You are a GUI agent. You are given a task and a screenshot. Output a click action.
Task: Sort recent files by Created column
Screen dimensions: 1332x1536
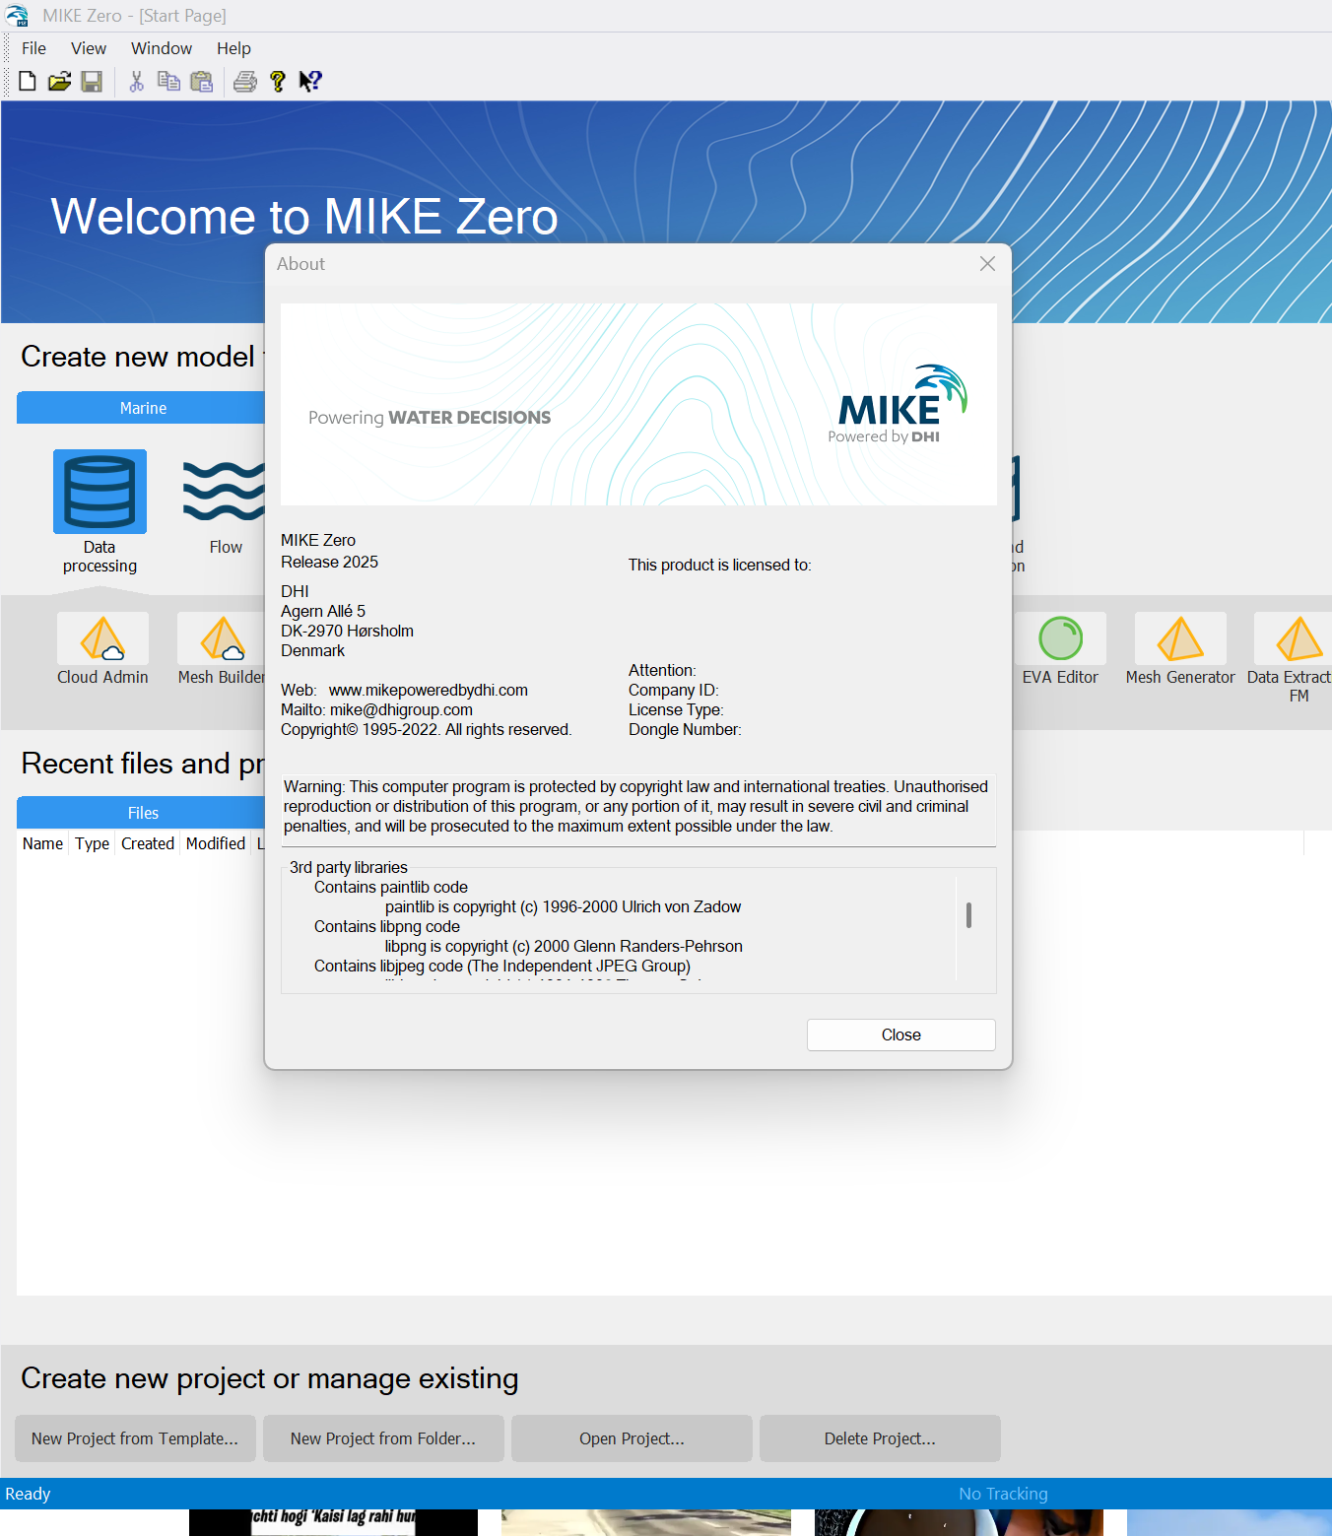pyautogui.click(x=148, y=844)
